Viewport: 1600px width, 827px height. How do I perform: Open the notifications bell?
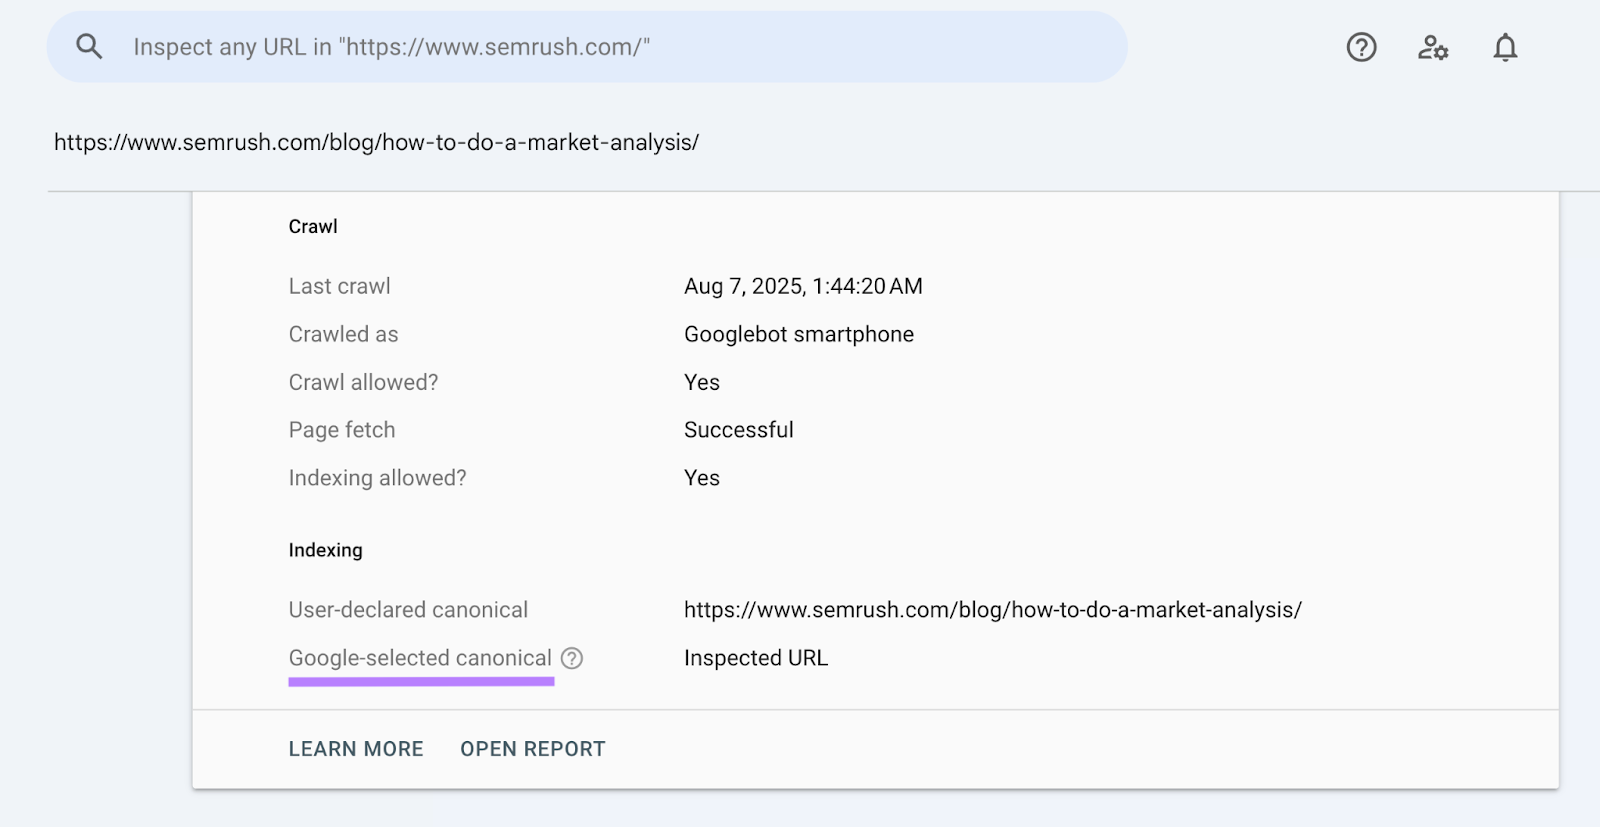point(1505,47)
